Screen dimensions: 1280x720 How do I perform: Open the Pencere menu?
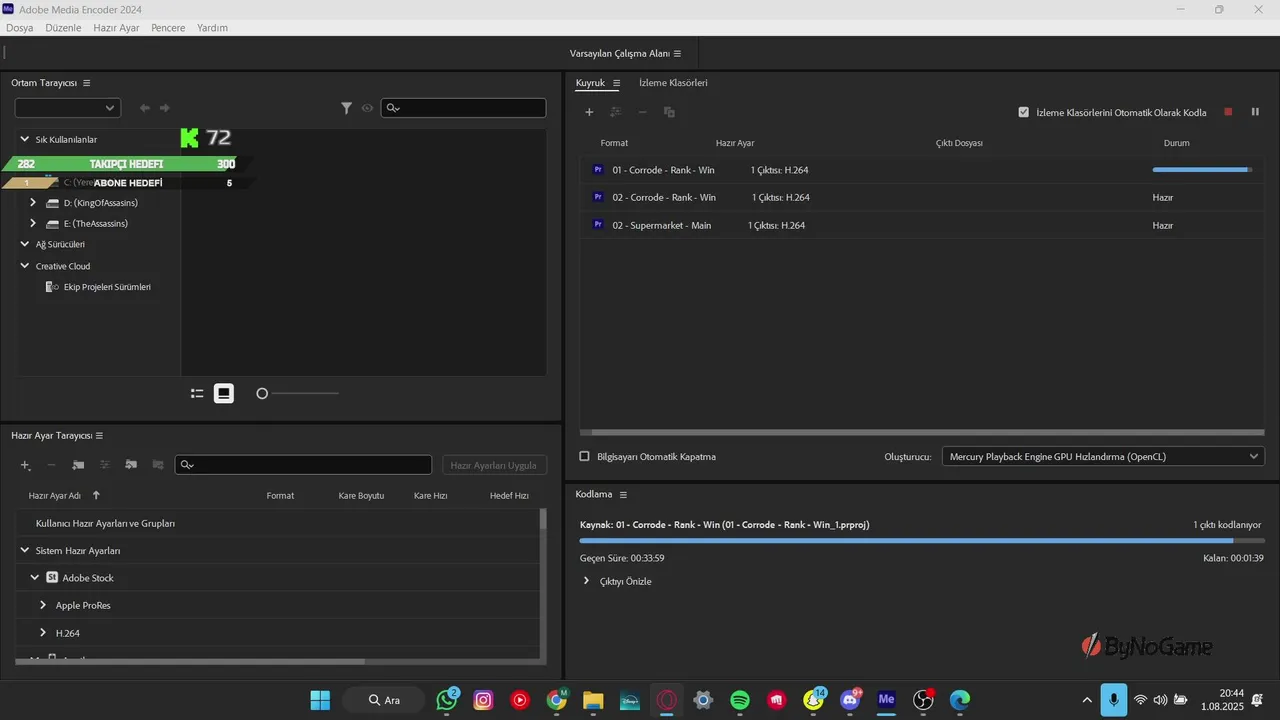(x=168, y=28)
